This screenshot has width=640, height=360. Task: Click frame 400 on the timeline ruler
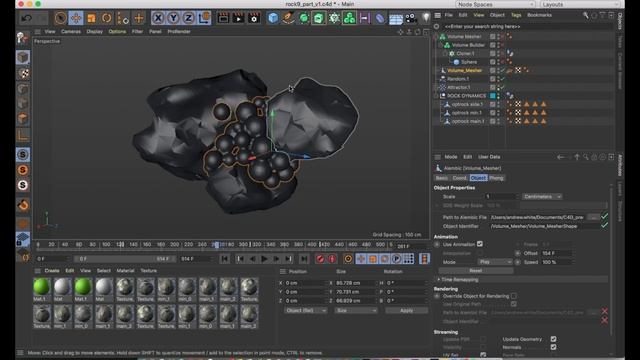point(312,245)
